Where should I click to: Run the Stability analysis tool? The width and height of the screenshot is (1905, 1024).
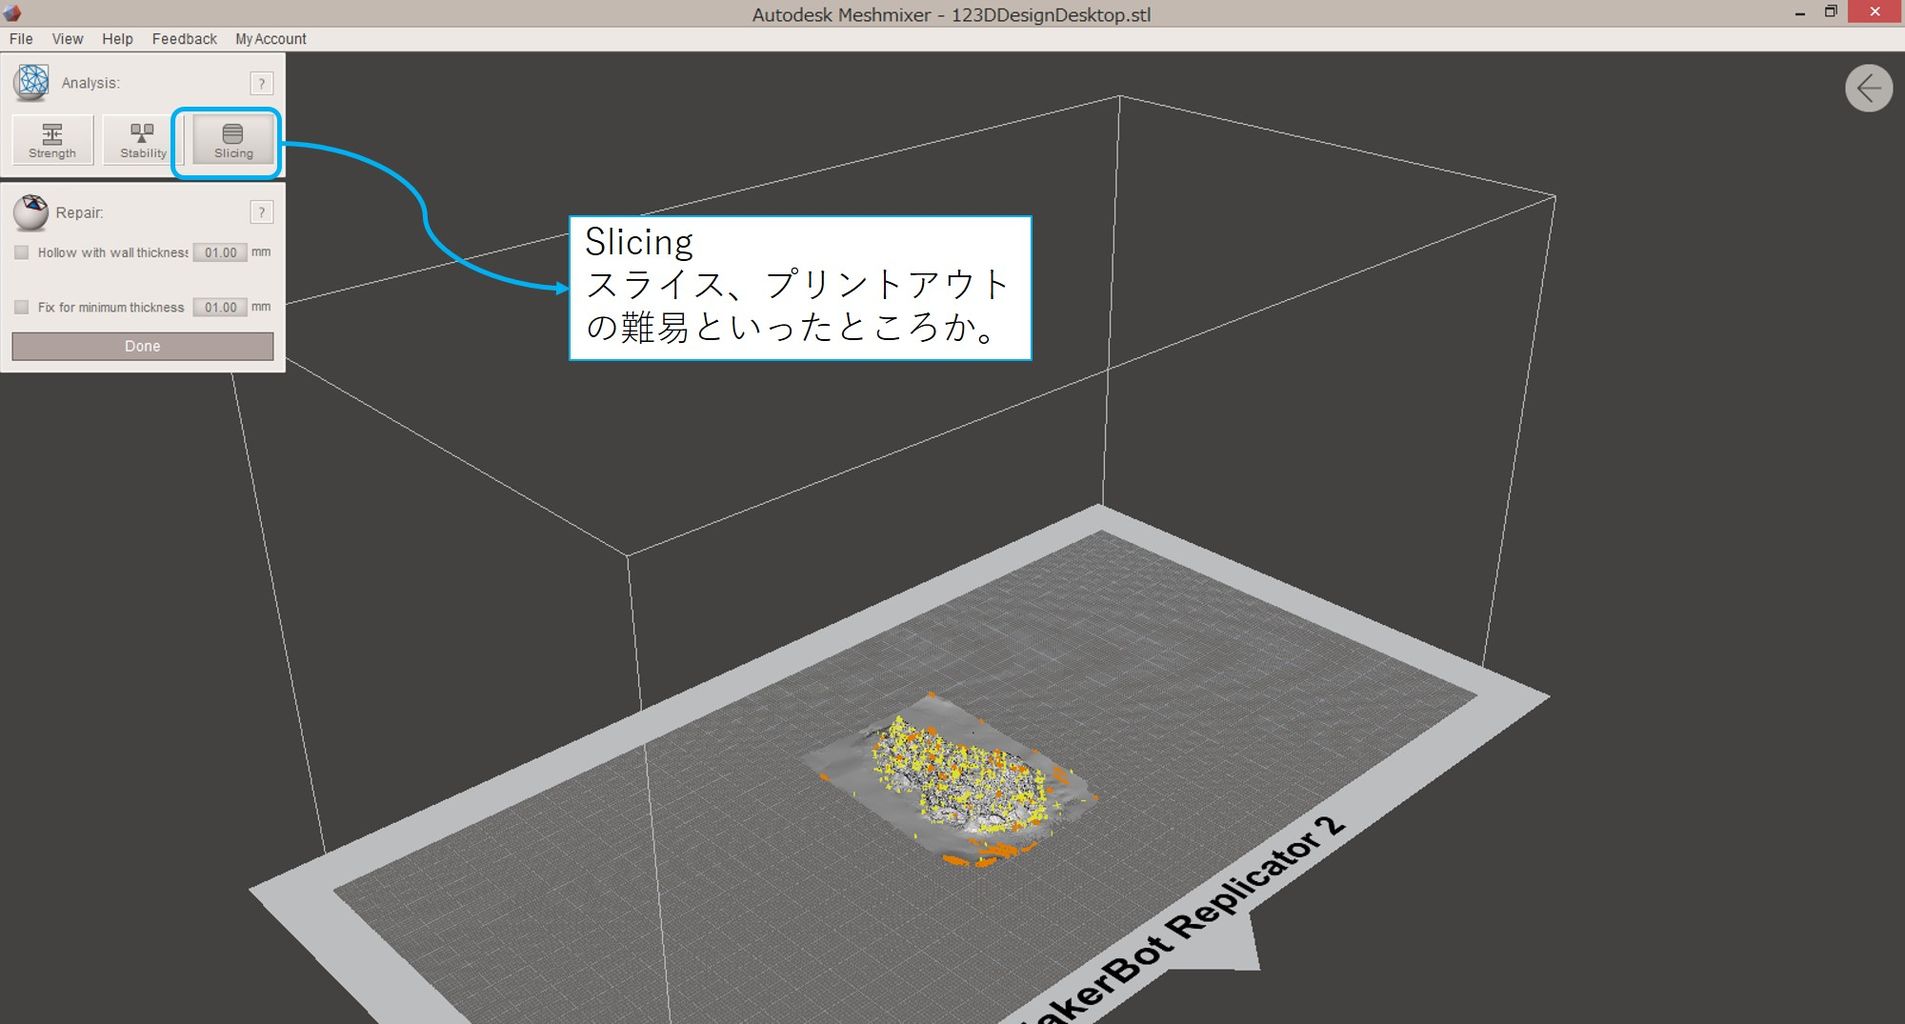pyautogui.click(x=143, y=140)
